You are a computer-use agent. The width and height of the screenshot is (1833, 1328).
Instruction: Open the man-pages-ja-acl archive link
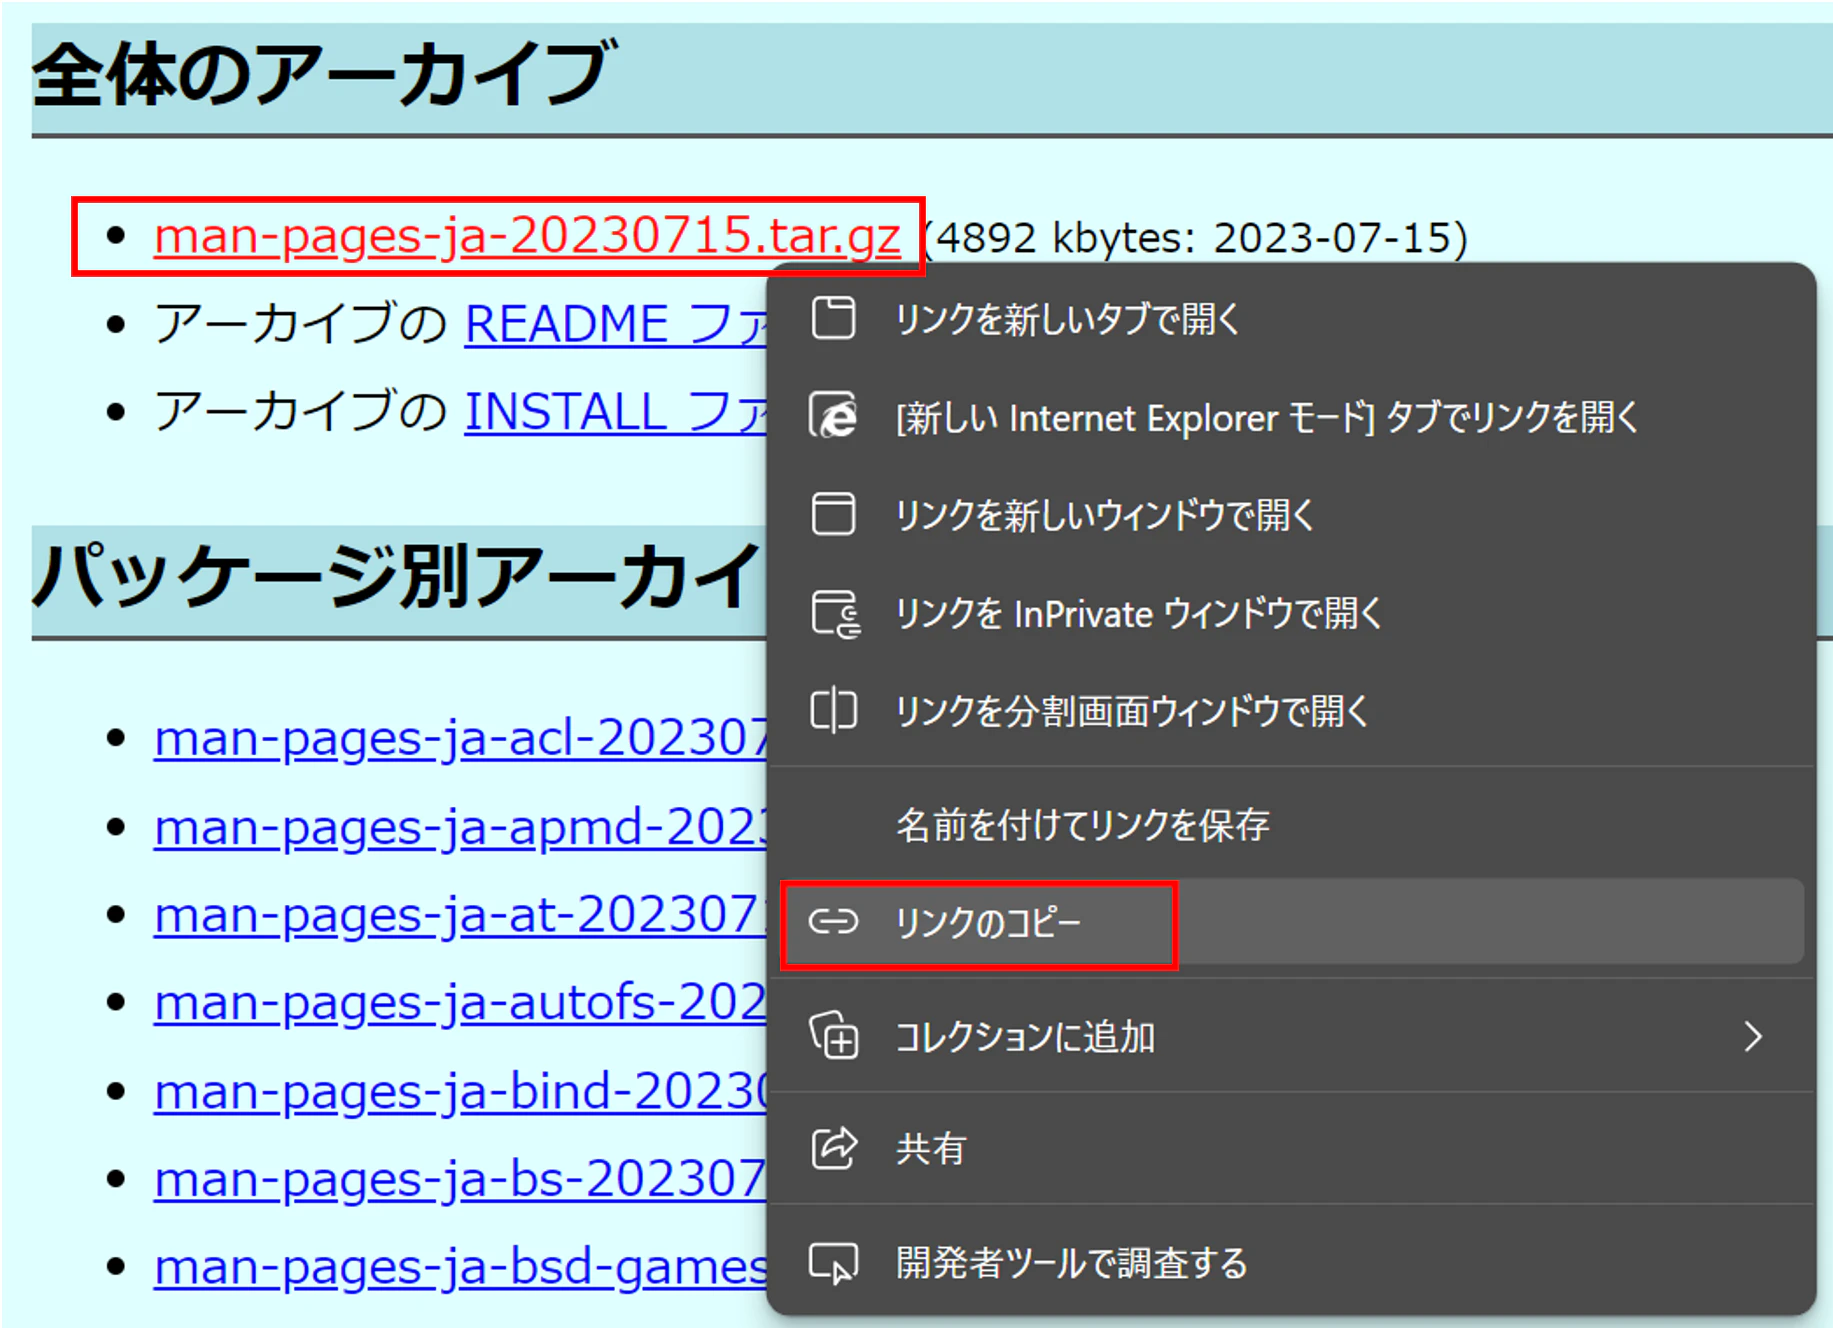(460, 739)
